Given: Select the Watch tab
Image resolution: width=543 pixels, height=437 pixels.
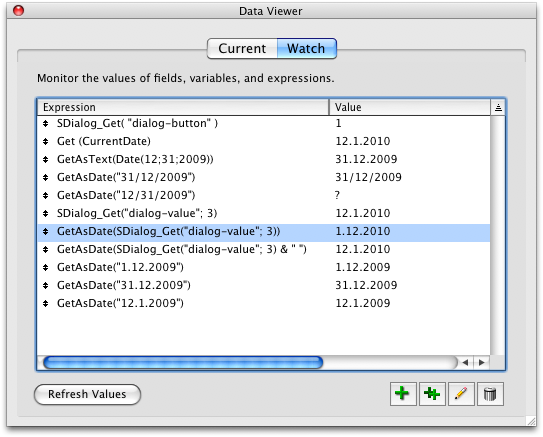Looking at the screenshot, I should tap(306, 48).
